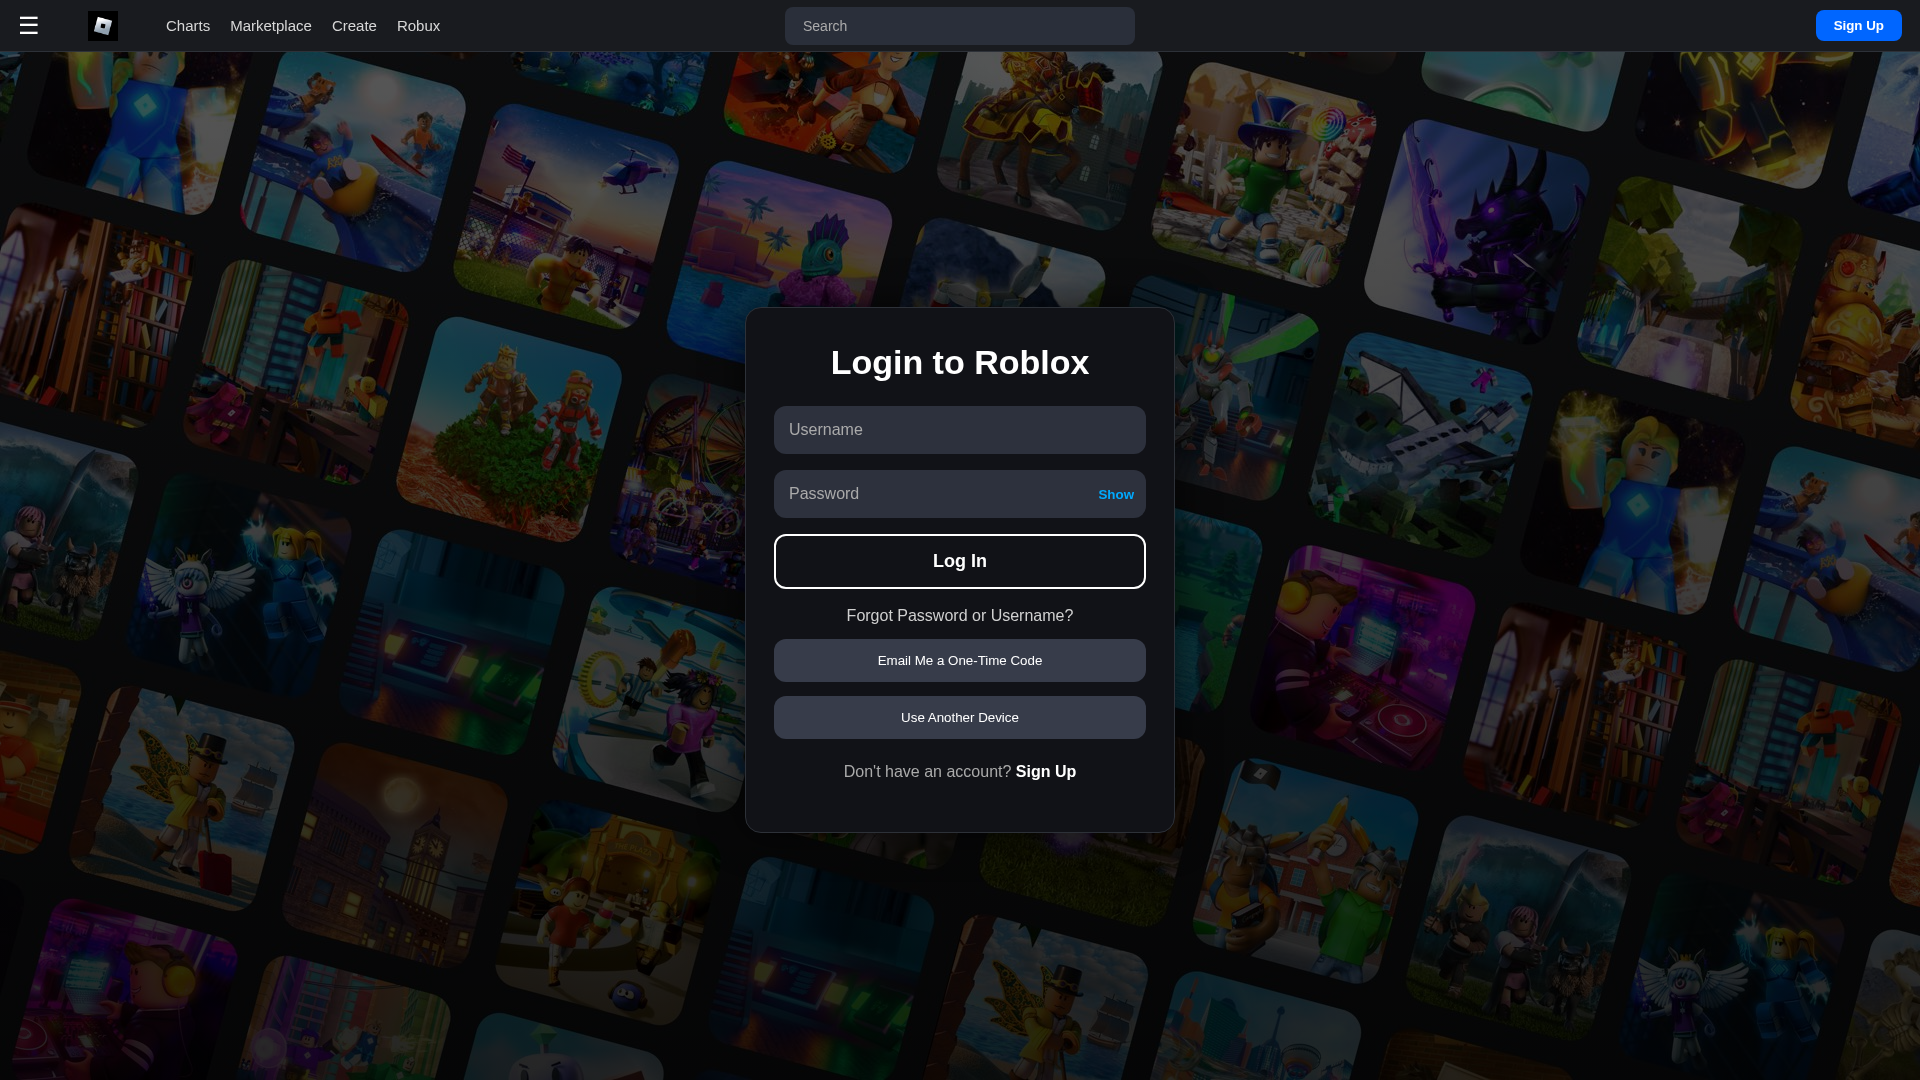Choose Use Another Device option
The width and height of the screenshot is (1920, 1080).
tap(960, 718)
